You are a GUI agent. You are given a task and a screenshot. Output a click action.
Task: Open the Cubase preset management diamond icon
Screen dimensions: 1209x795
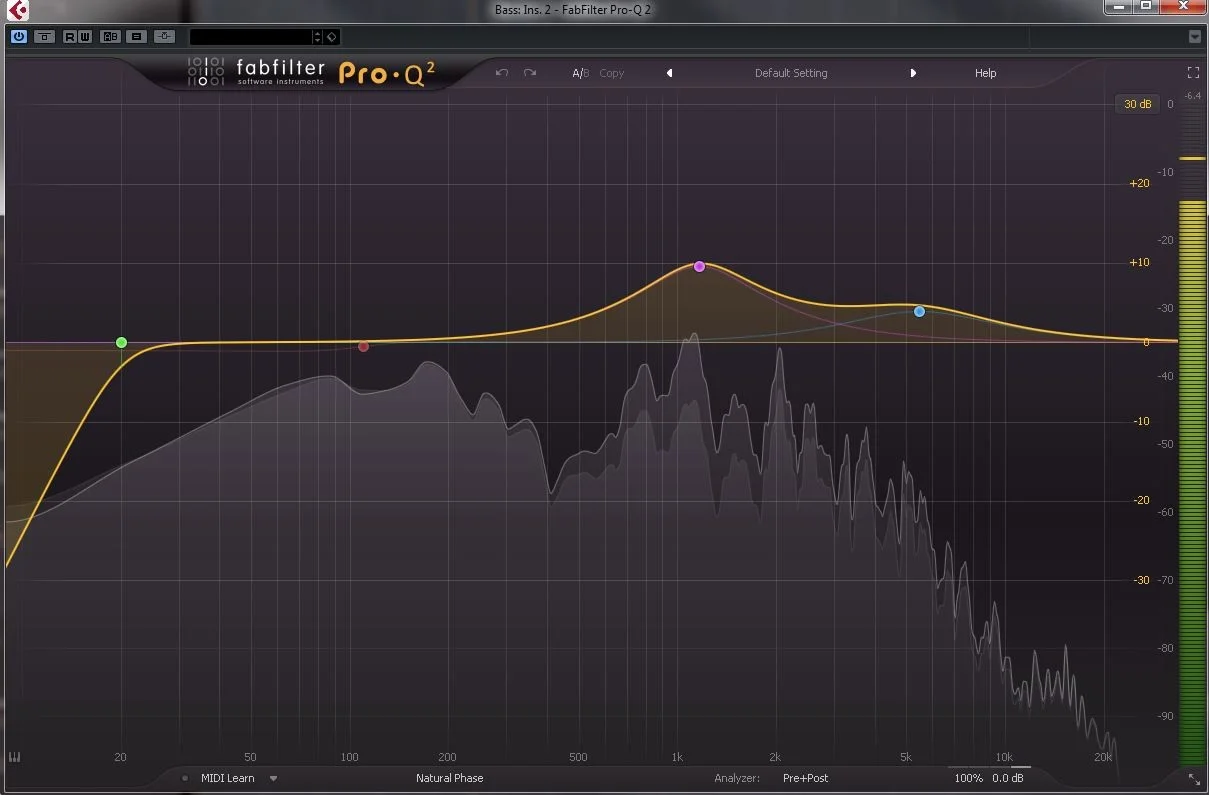pos(332,37)
